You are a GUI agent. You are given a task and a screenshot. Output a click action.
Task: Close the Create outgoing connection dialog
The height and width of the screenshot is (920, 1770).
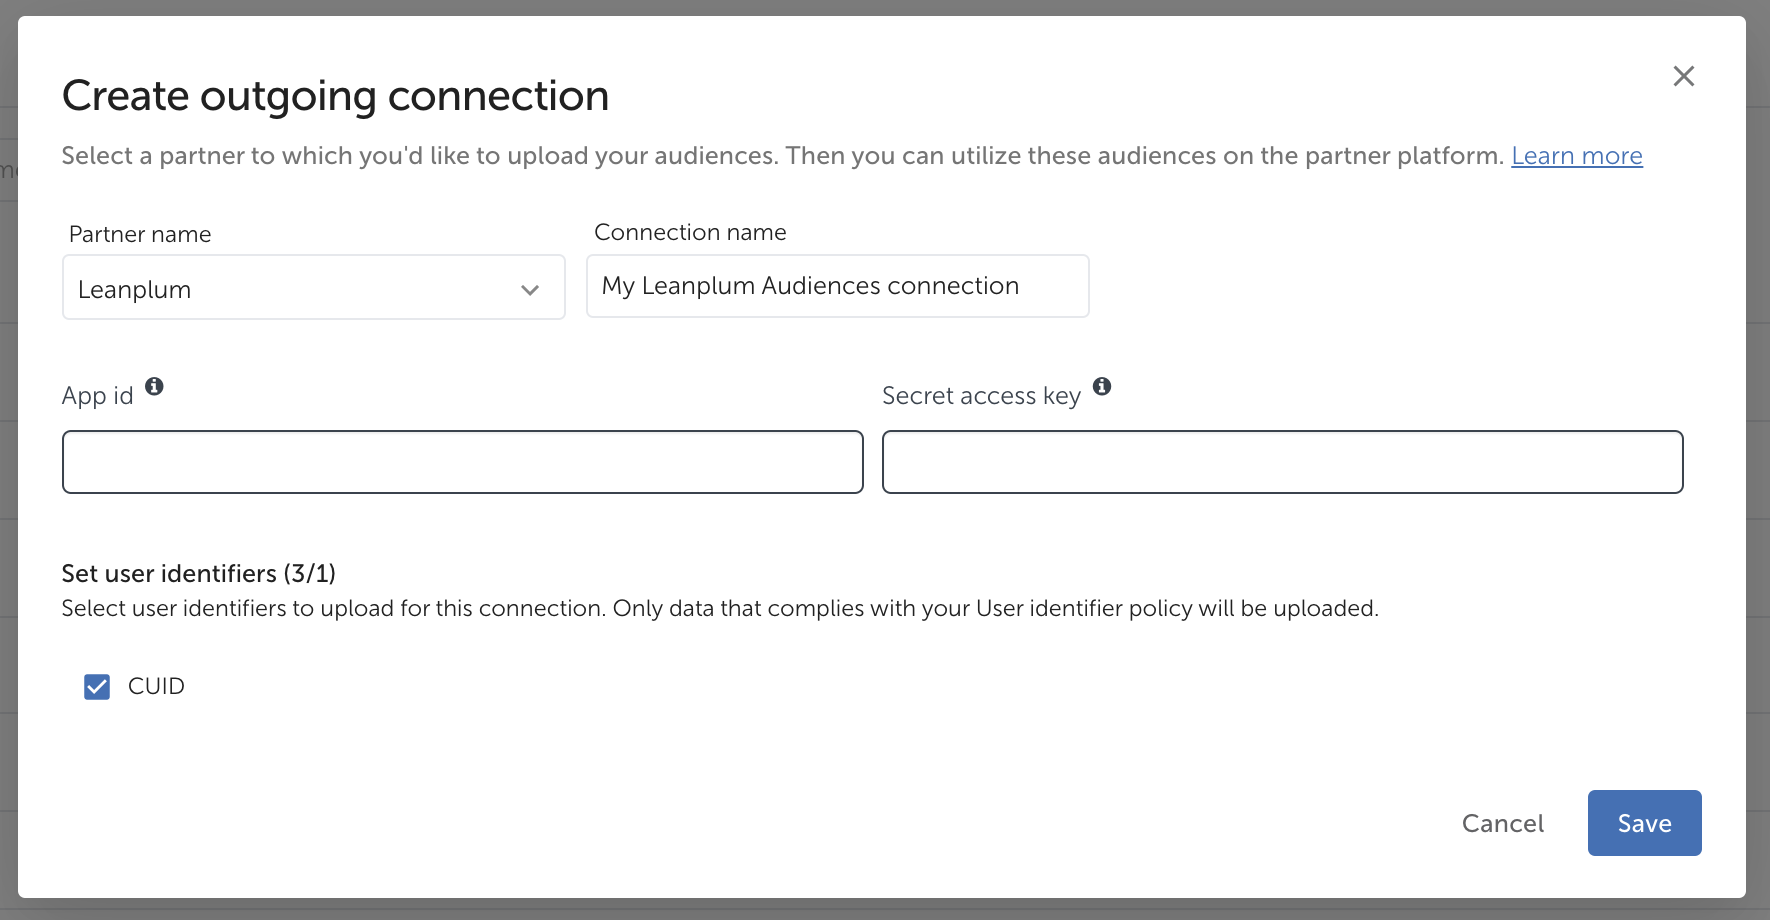coord(1684,76)
